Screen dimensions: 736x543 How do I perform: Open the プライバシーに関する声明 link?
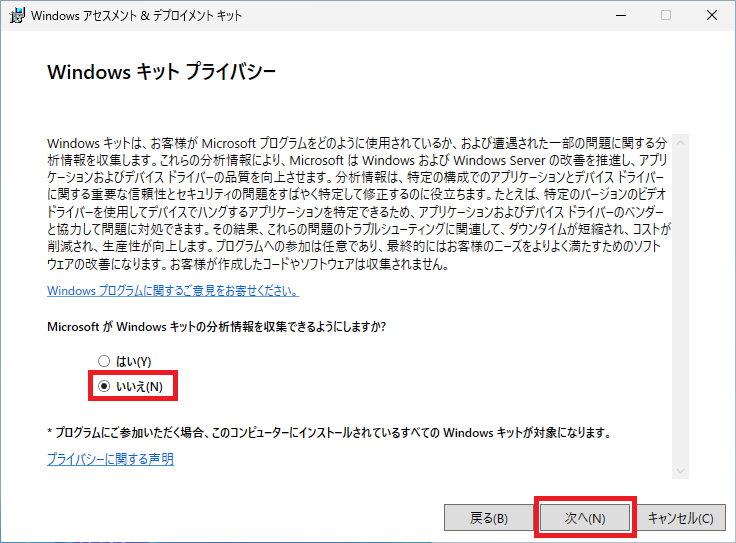(x=110, y=459)
